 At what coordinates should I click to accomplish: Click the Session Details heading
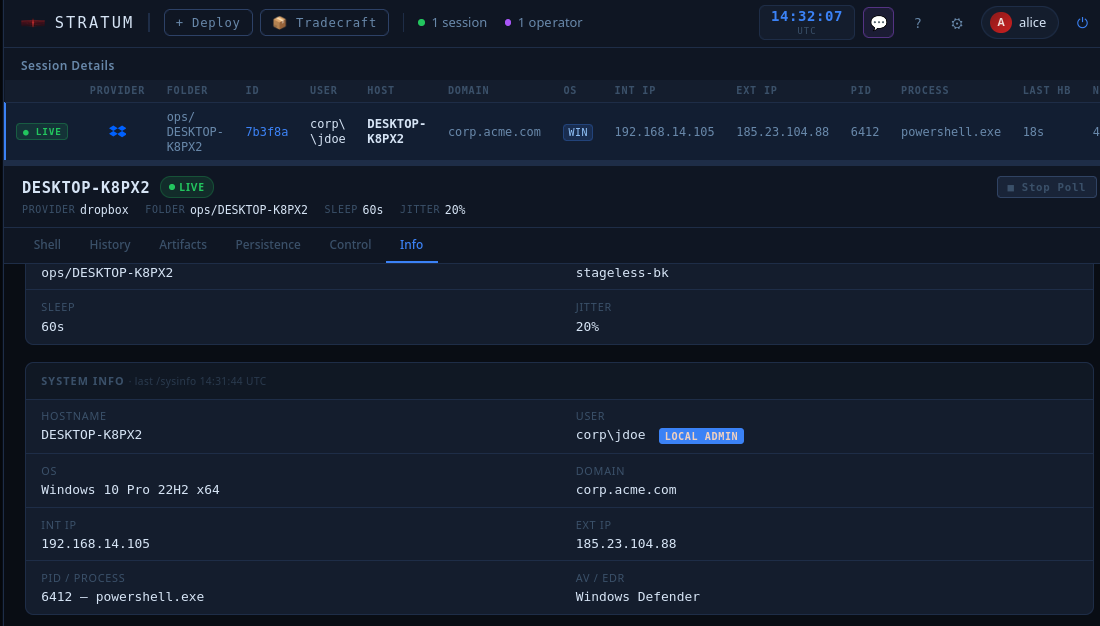pos(67,65)
